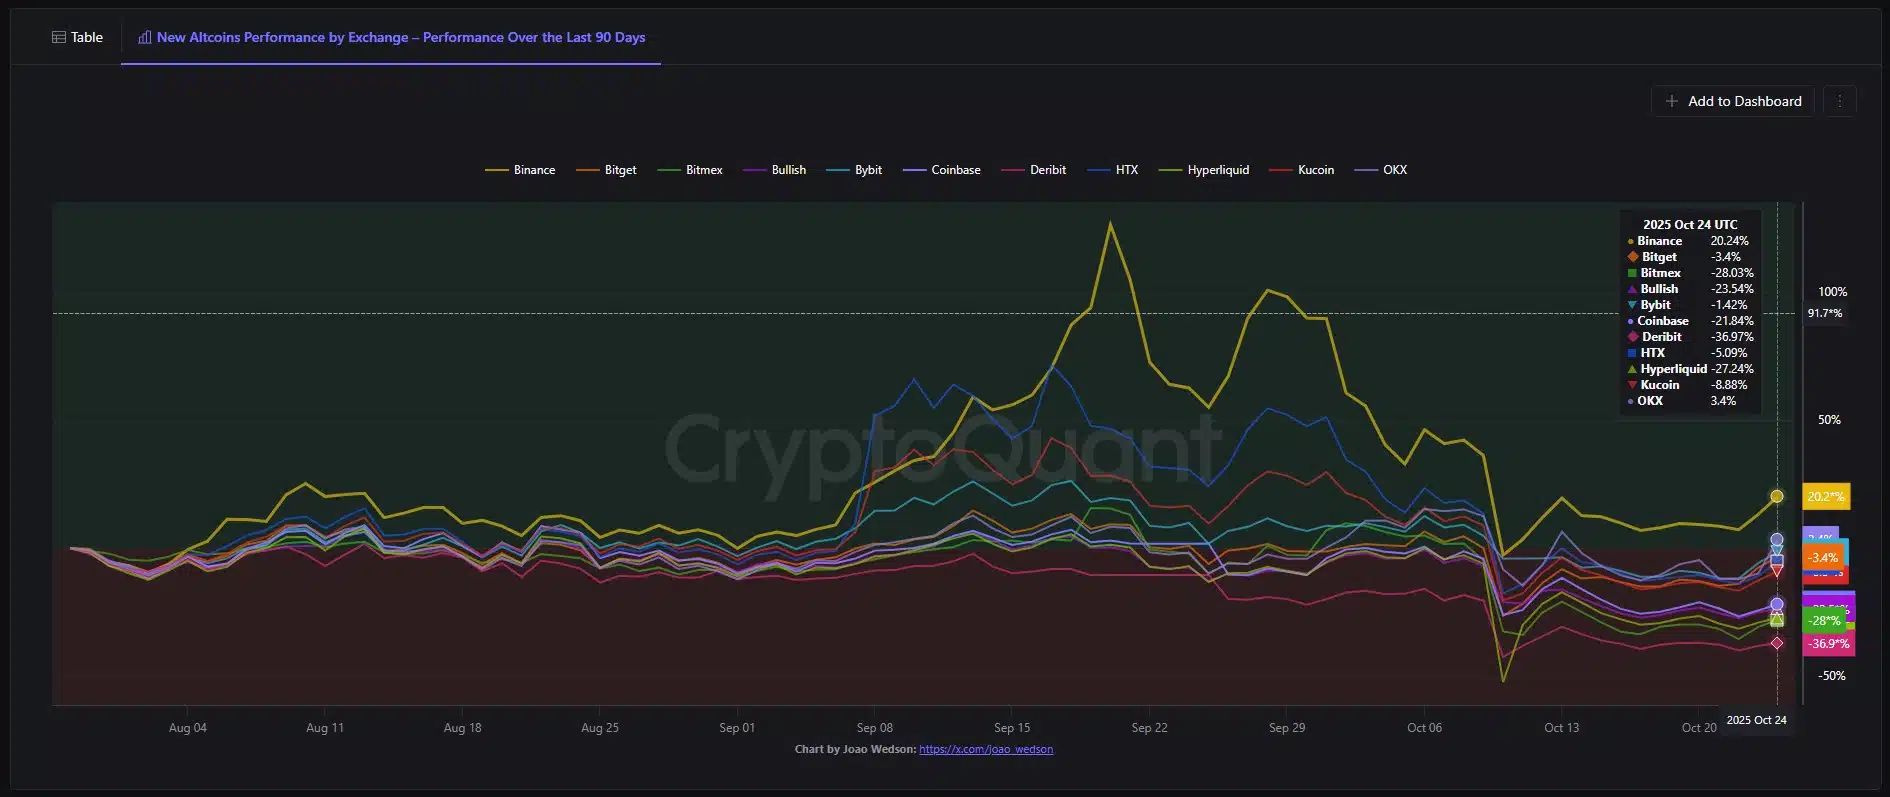Image resolution: width=1890 pixels, height=797 pixels.
Task: Toggle Deribit series in the legend
Action: pyautogui.click(x=1035, y=170)
